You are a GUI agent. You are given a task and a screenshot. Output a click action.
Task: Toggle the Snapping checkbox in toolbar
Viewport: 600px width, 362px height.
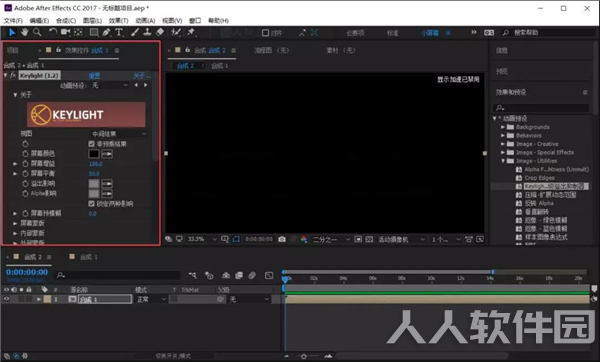coord(265,33)
